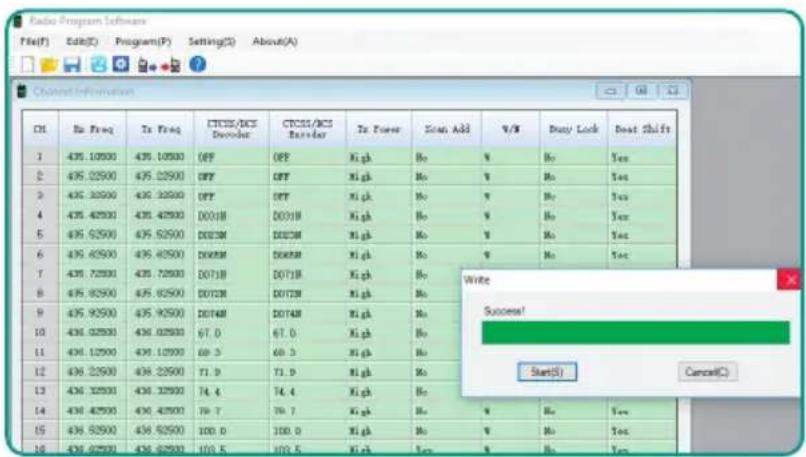
Task: Click Scan Add No cell in channel 3
Action: click(447, 196)
